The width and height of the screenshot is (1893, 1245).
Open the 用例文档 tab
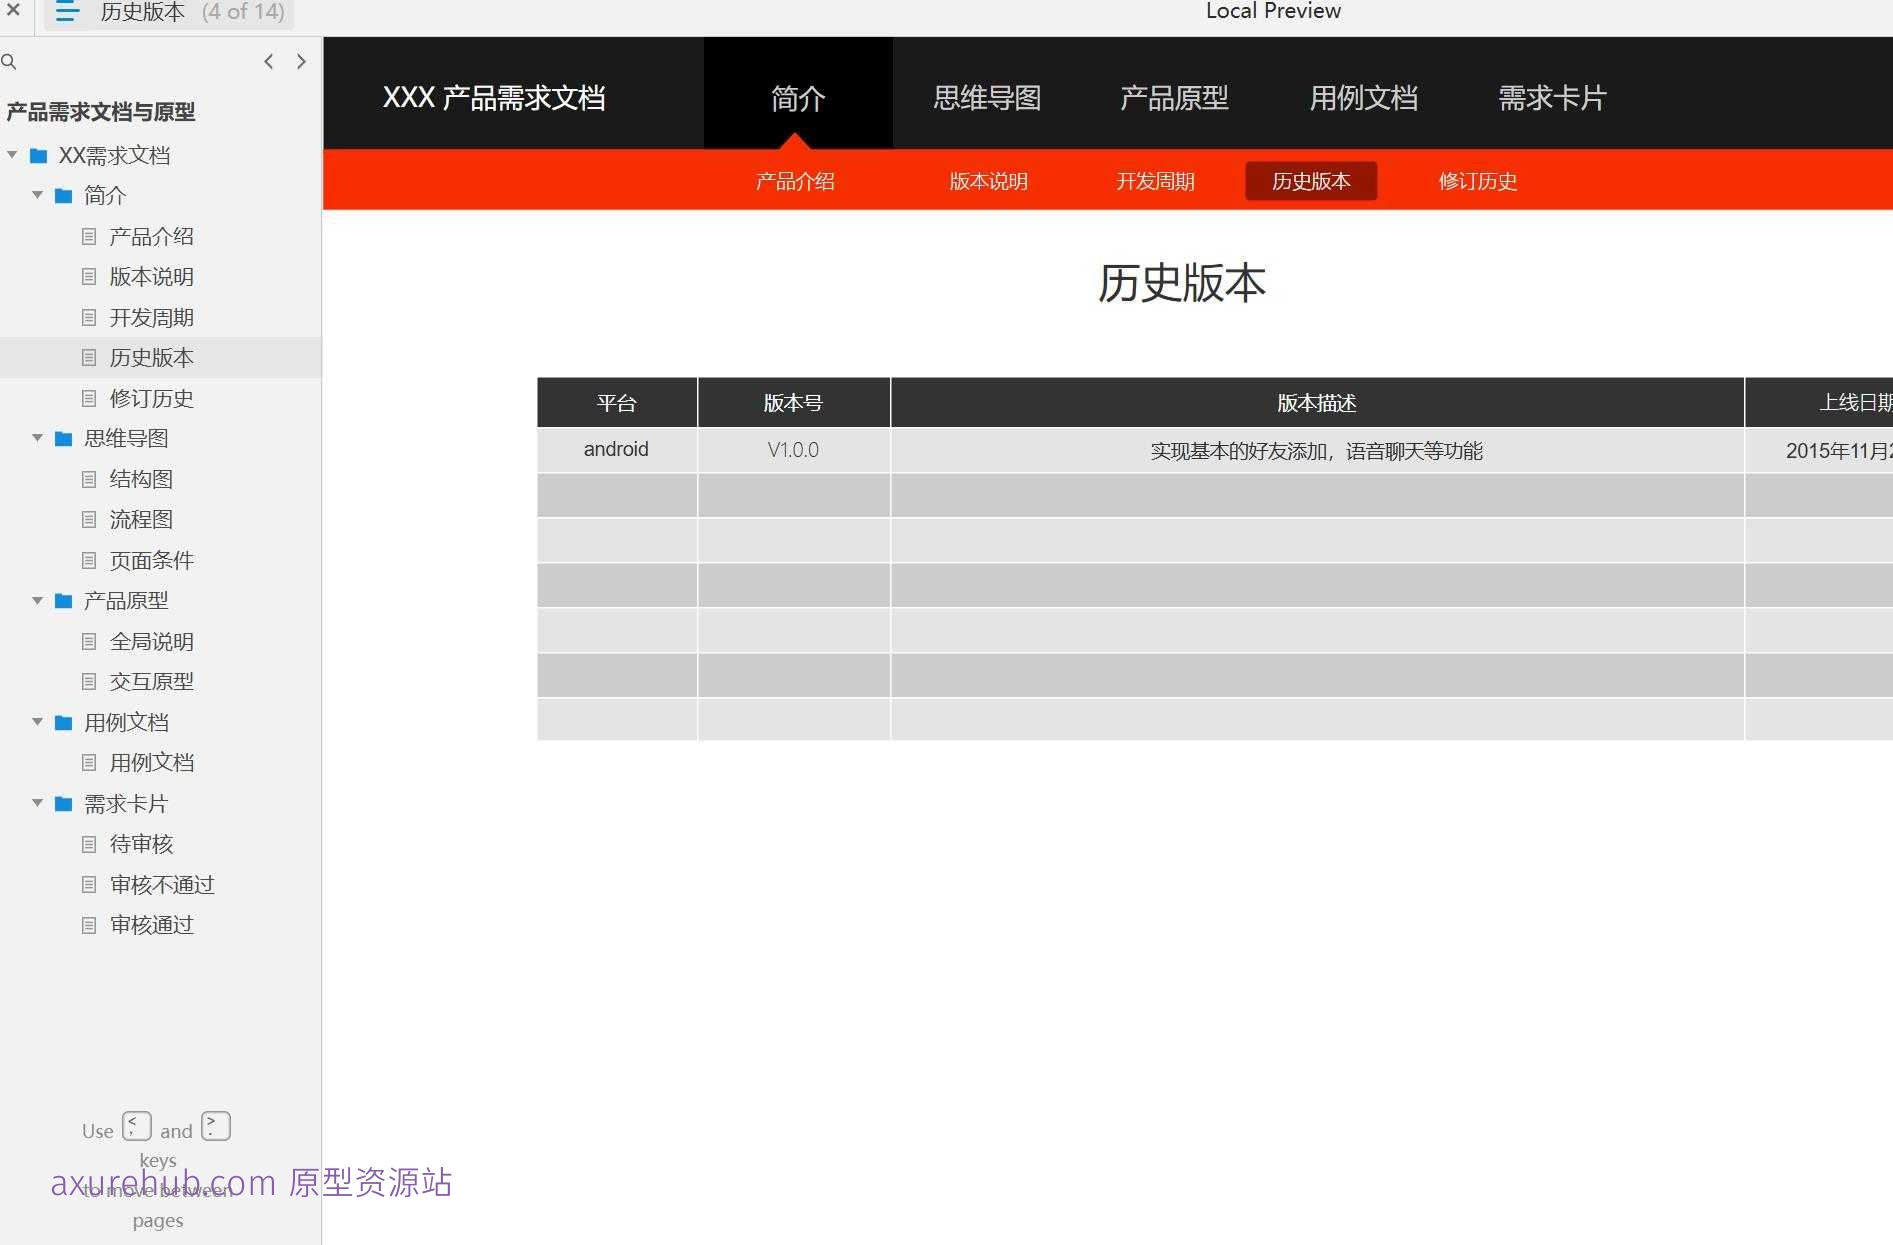point(1363,96)
